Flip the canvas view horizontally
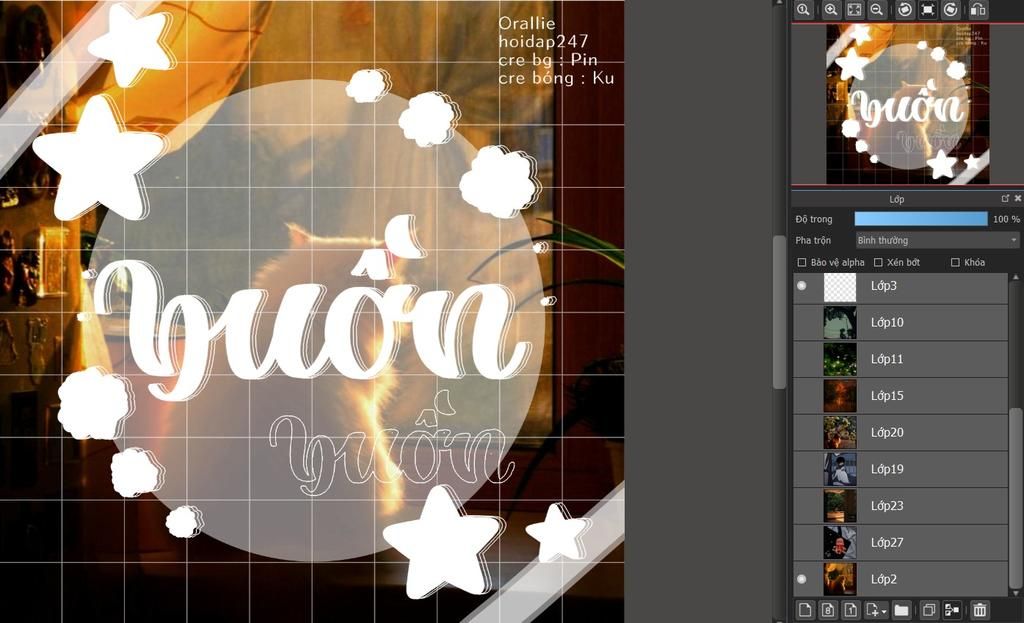The height and width of the screenshot is (623, 1024). (978, 9)
